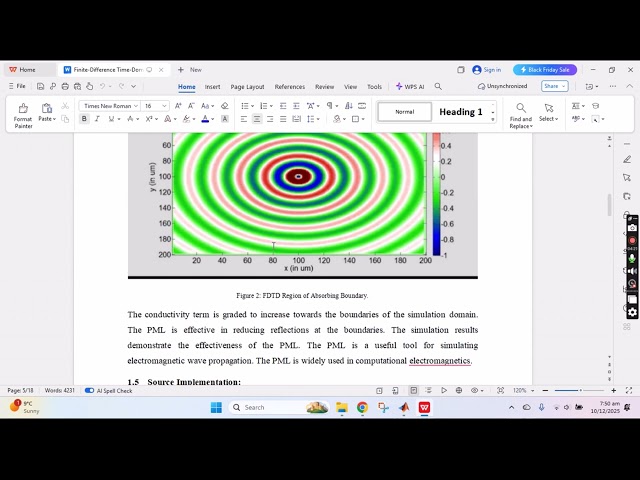Decrease paragraph indent
The width and height of the screenshot is (640, 480).
(283, 106)
